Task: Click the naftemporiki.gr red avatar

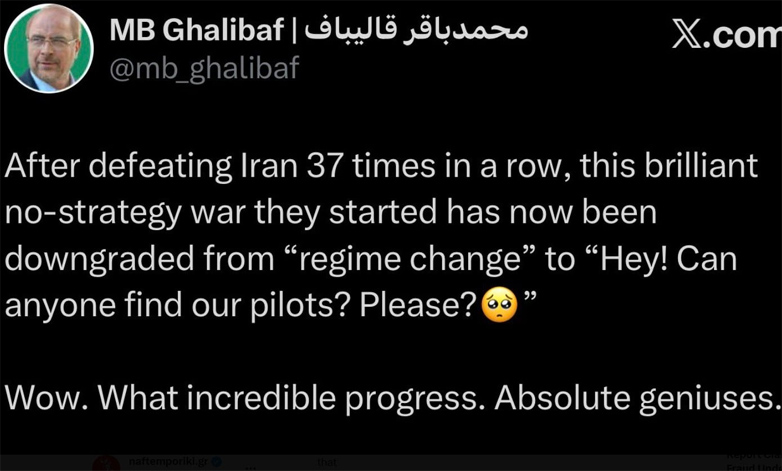Action: (x=107, y=463)
